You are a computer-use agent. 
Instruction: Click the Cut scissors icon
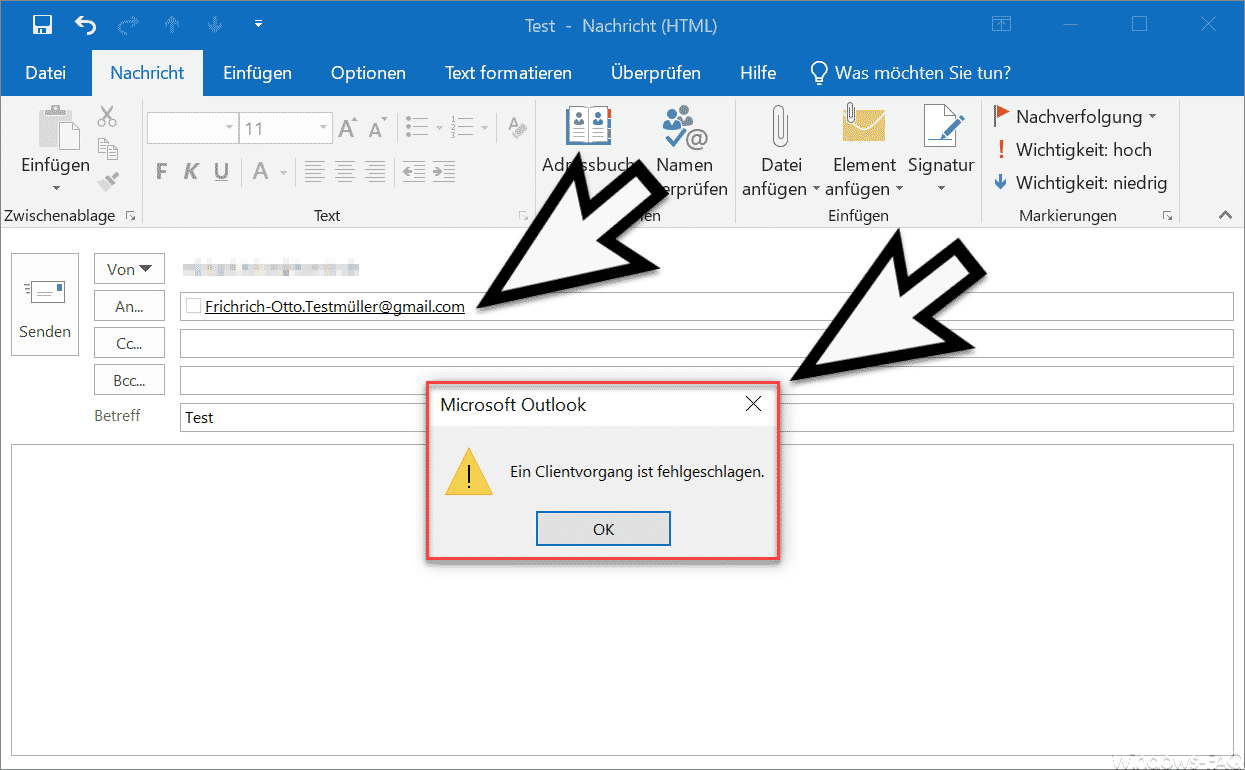pyautogui.click(x=107, y=117)
